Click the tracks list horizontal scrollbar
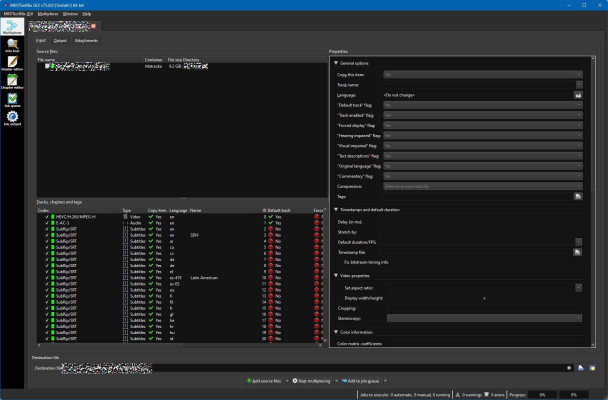Viewport: 608px width, 400px height. pos(181,345)
